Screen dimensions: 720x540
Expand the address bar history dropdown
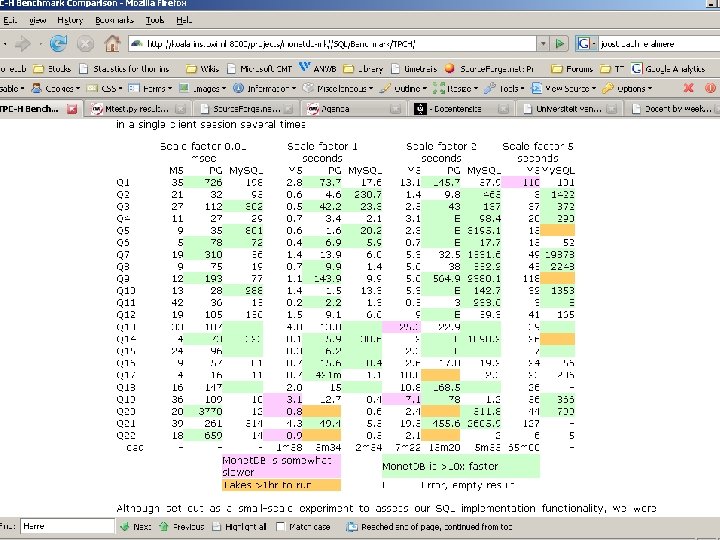[543, 44]
